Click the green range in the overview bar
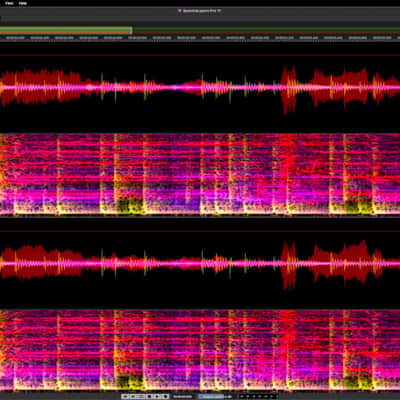The image size is (400, 400). 65,30
